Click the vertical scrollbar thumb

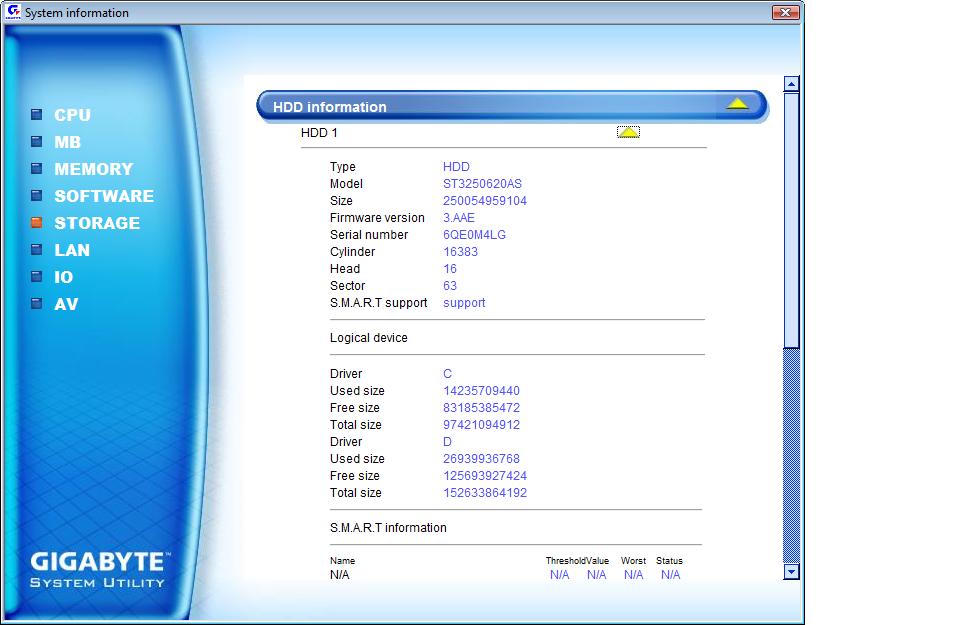[792, 220]
